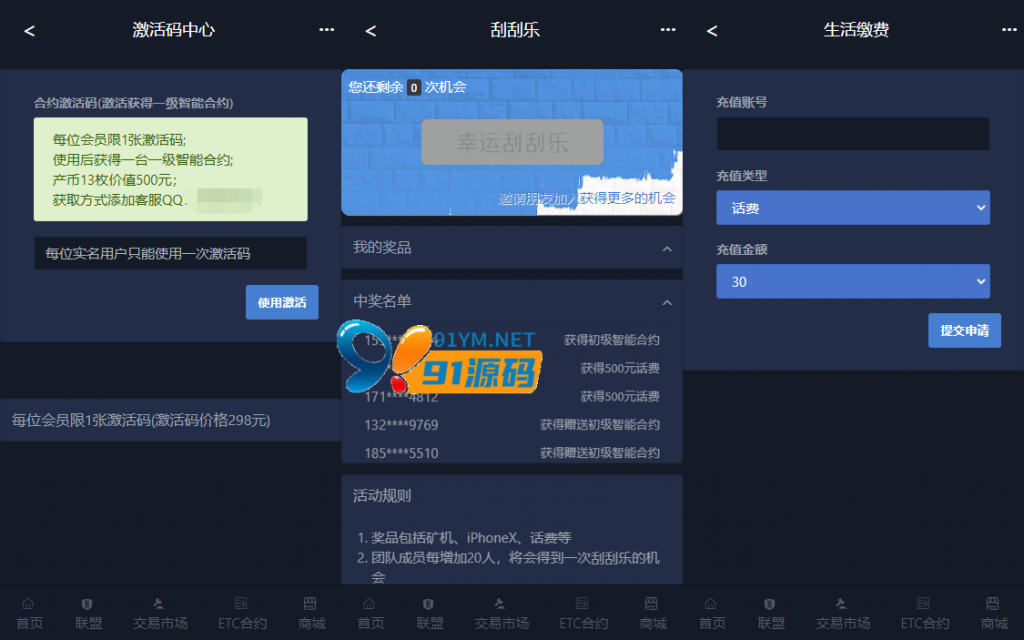
Task: Open the 充值金额 dropdown showing 30
Action: tap(853, 281)
